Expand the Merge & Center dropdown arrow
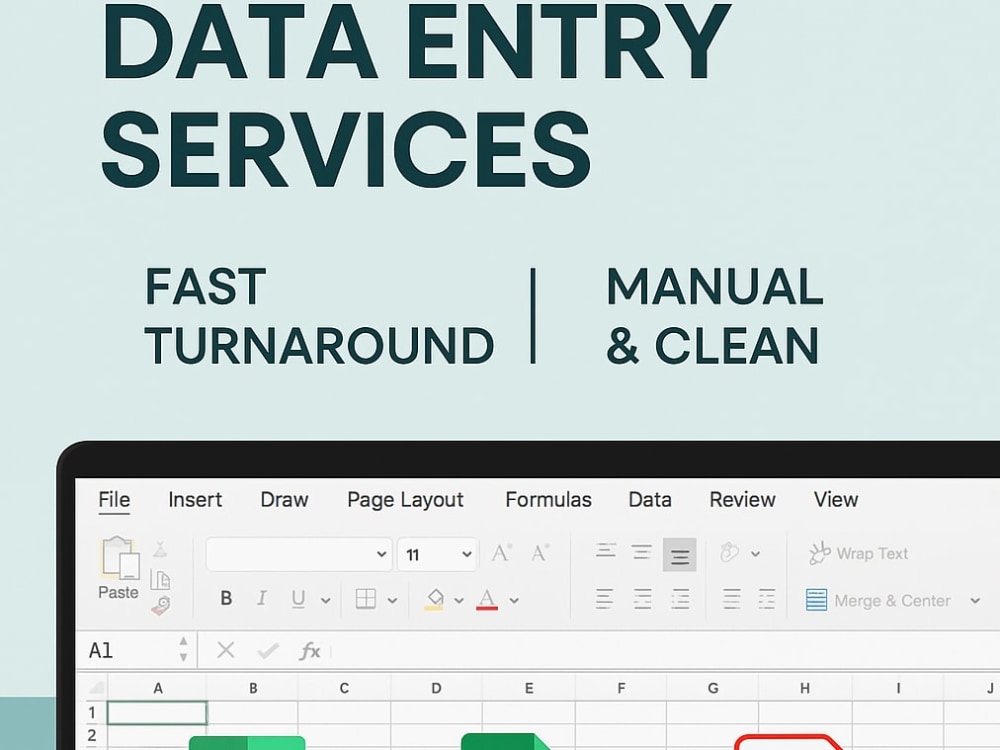 975,601
